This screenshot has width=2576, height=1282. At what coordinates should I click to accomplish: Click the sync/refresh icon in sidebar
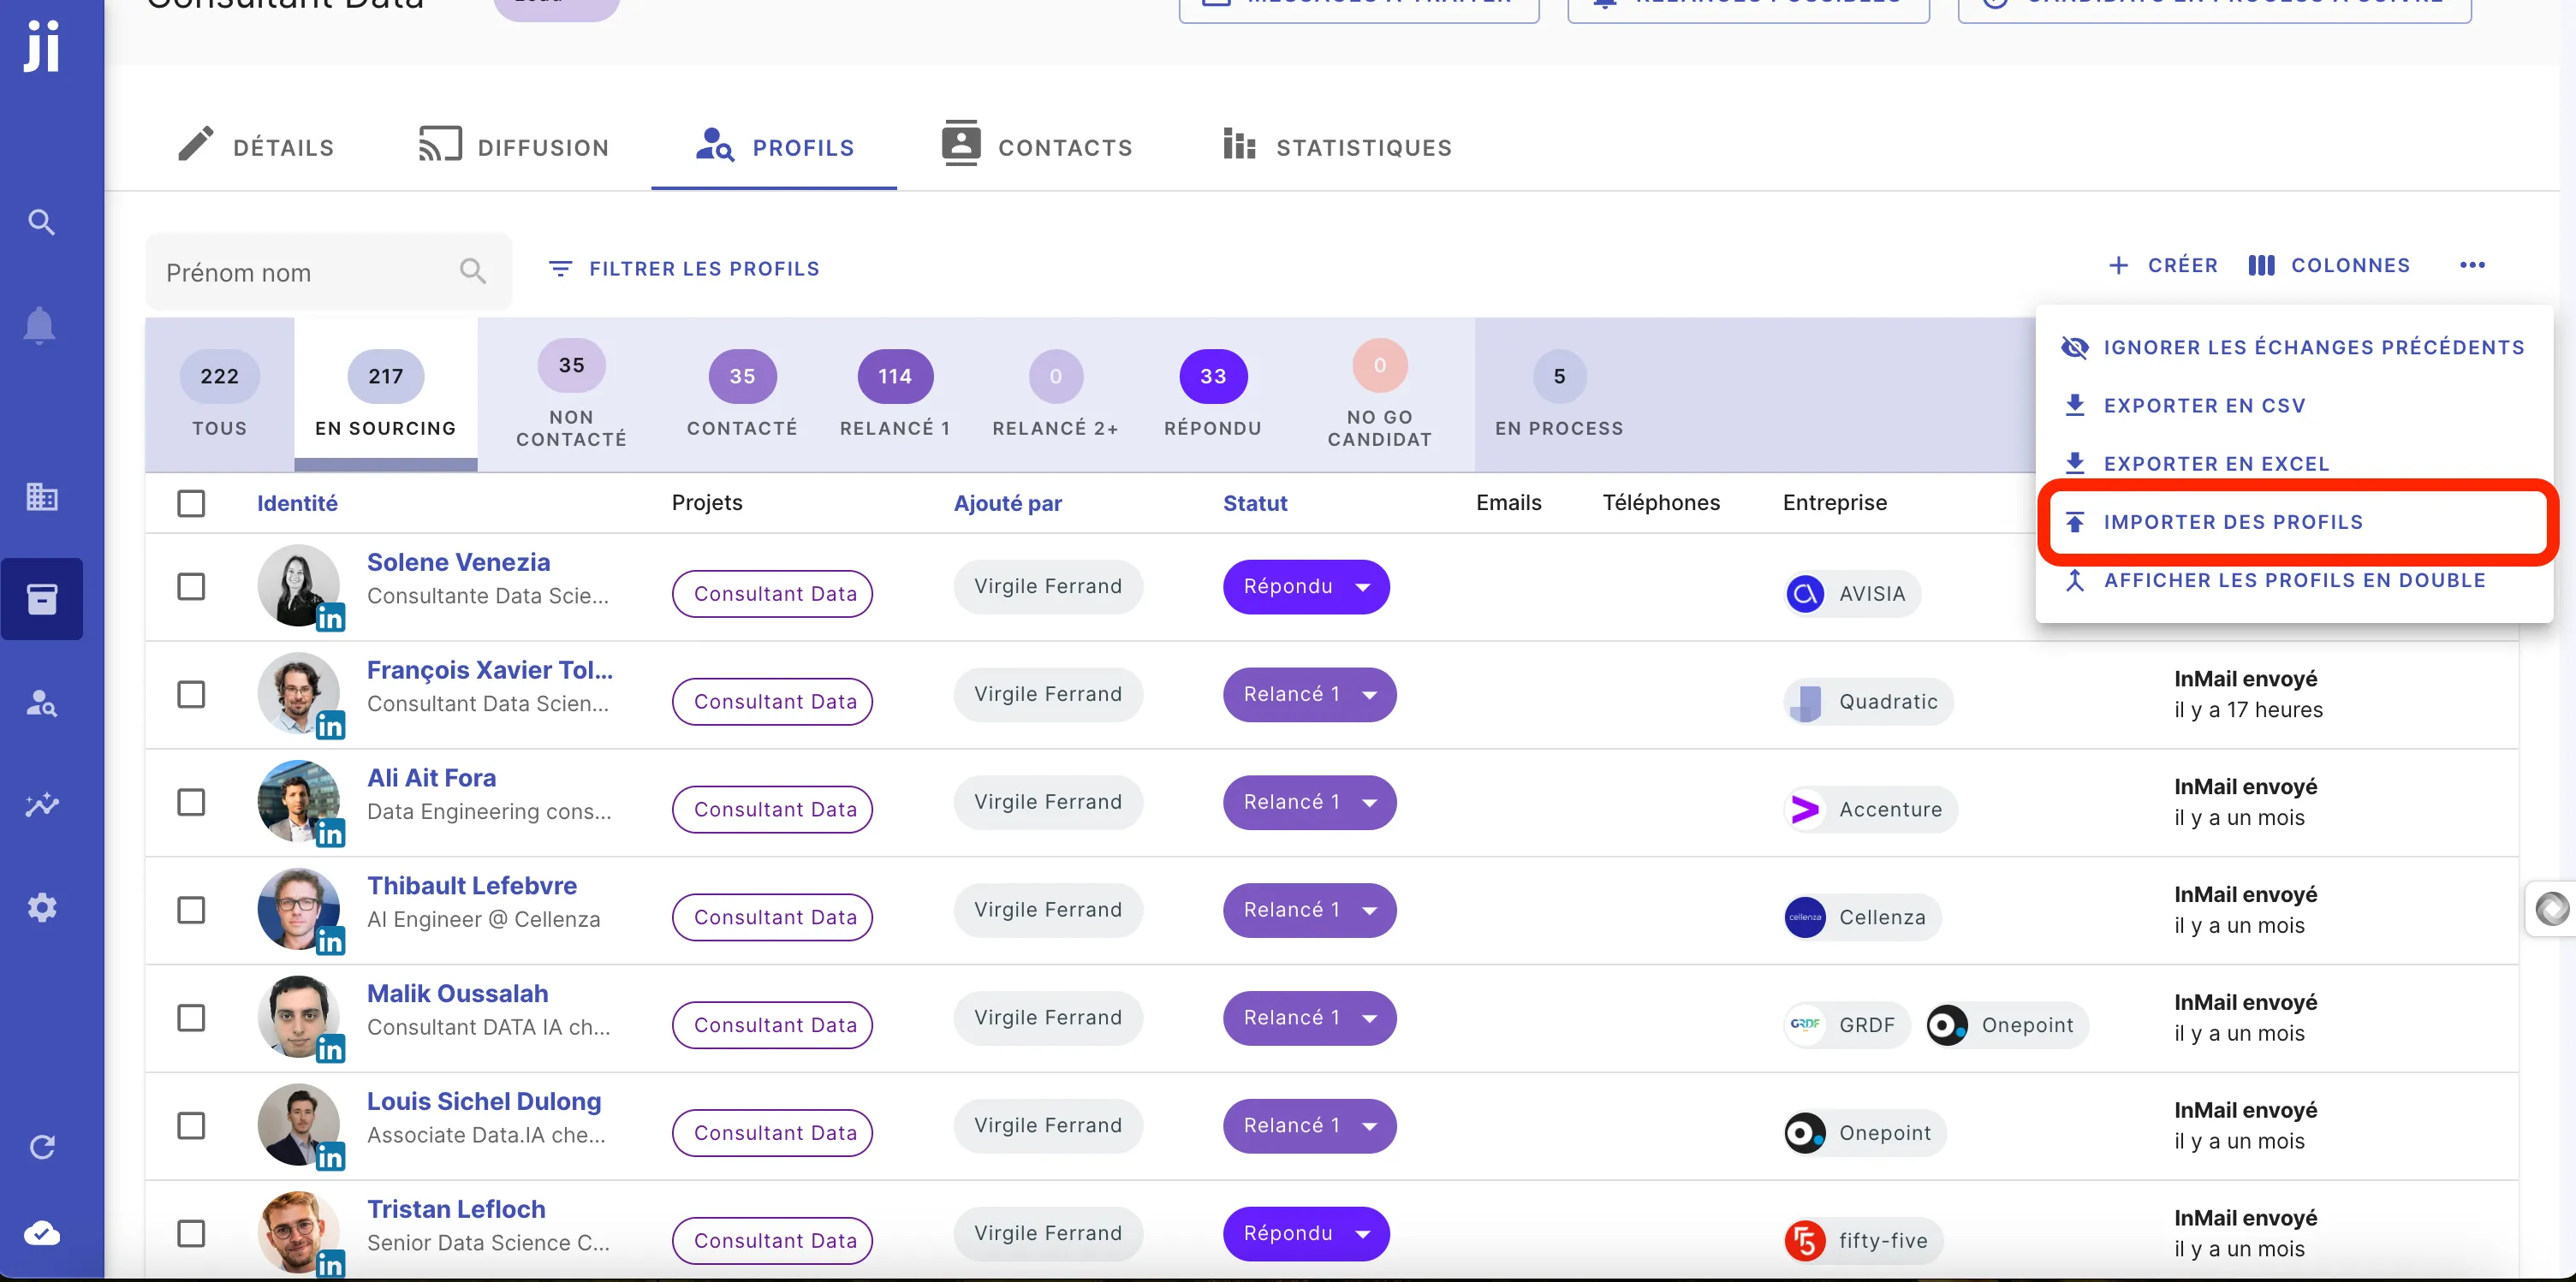click(x=45, y=1144)
